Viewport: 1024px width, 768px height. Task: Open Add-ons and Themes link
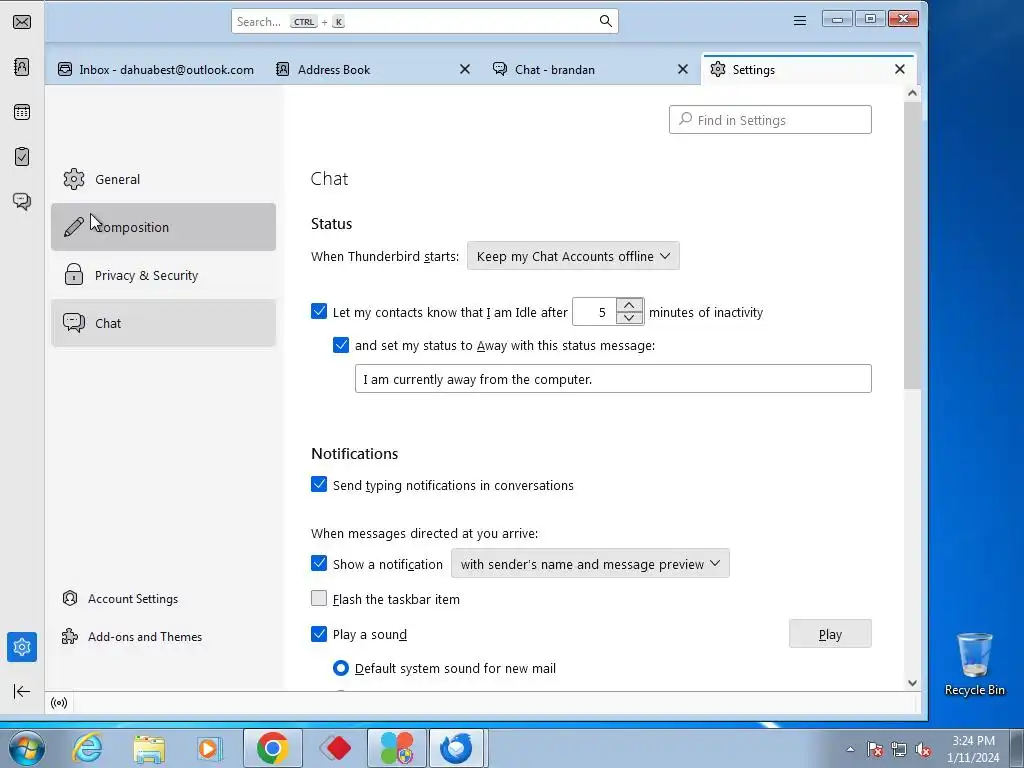(x=132, y=637)
